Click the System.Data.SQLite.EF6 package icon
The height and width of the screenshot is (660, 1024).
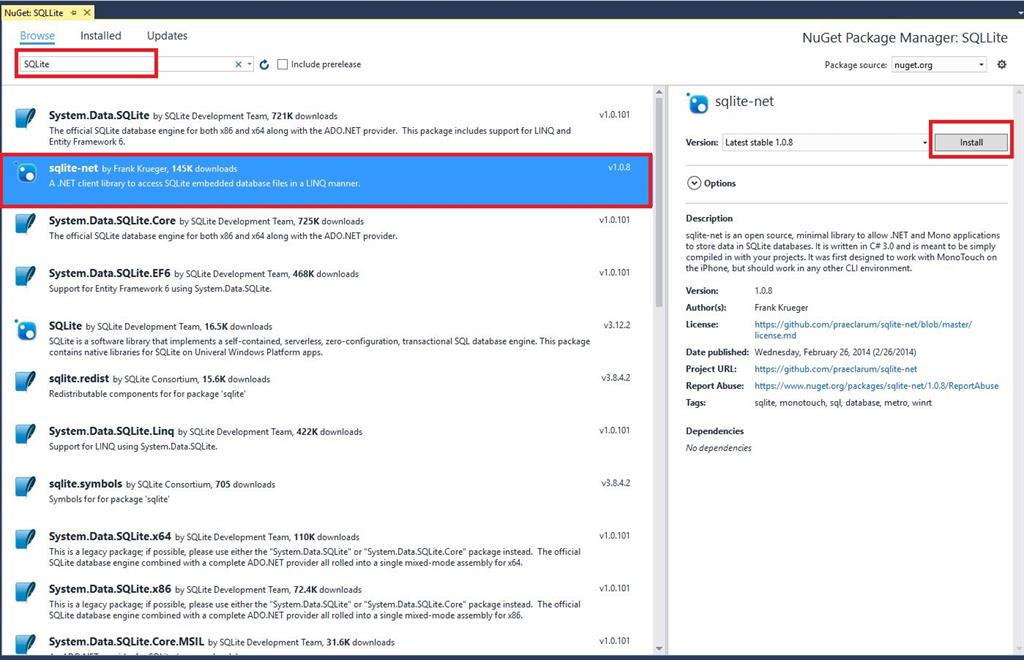(x=25, y=277)
